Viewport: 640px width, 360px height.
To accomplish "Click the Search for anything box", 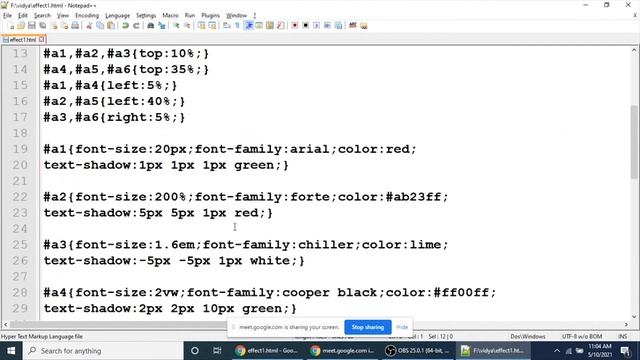I will coord(103,351).
